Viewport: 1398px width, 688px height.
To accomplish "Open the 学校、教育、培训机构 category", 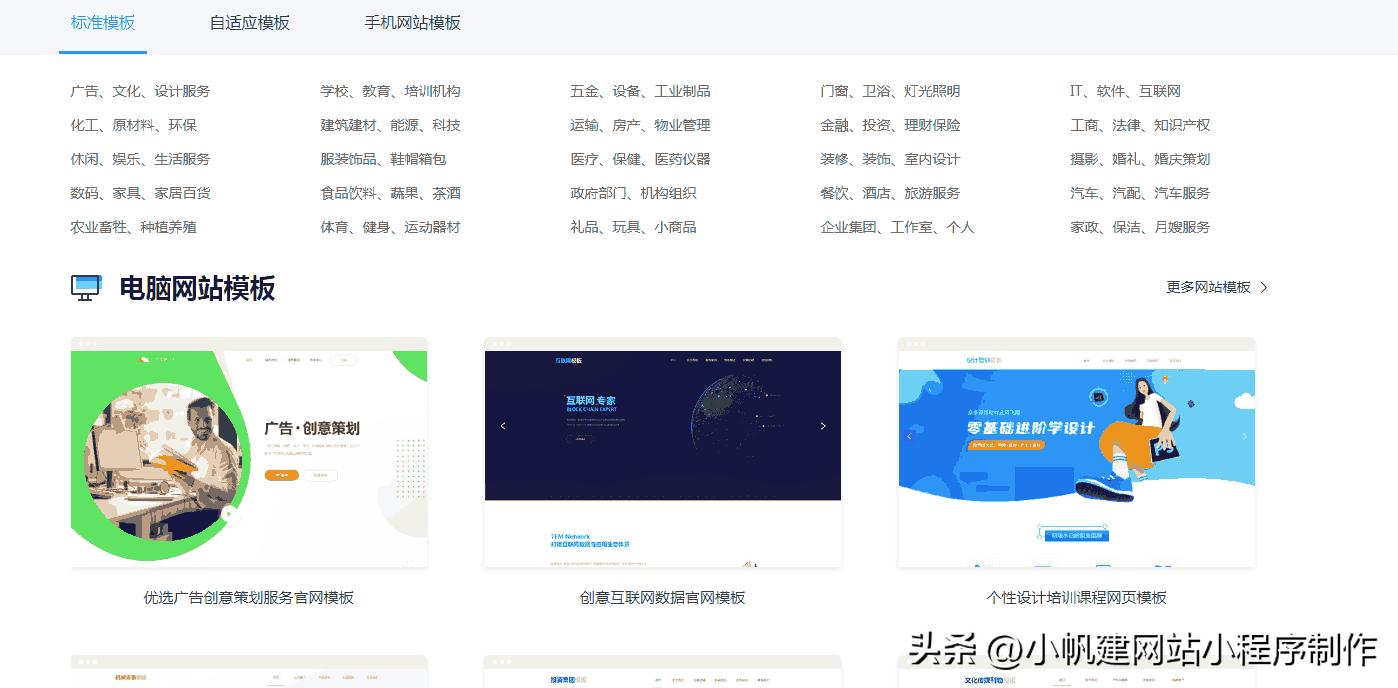I will pos(389,90).
